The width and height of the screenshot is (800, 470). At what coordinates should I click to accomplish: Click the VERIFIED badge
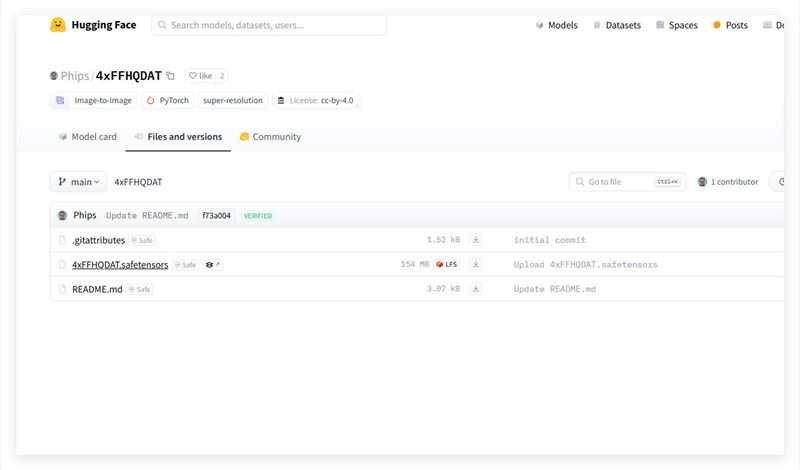tap(258, 216)
